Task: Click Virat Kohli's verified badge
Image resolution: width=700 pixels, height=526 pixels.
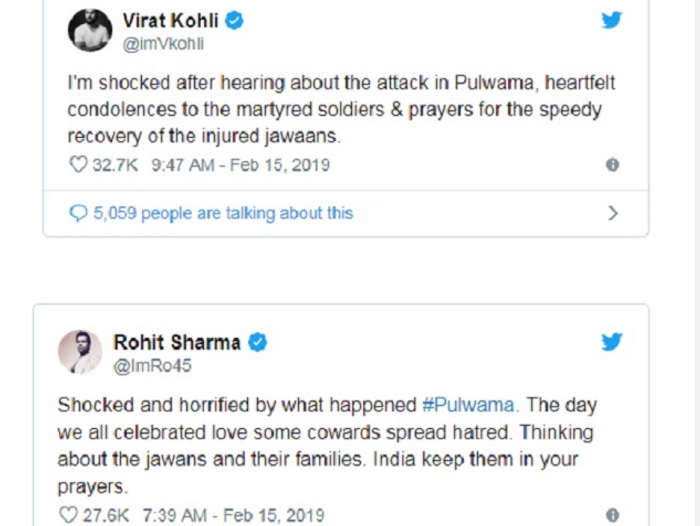Action: coord(234,21)
